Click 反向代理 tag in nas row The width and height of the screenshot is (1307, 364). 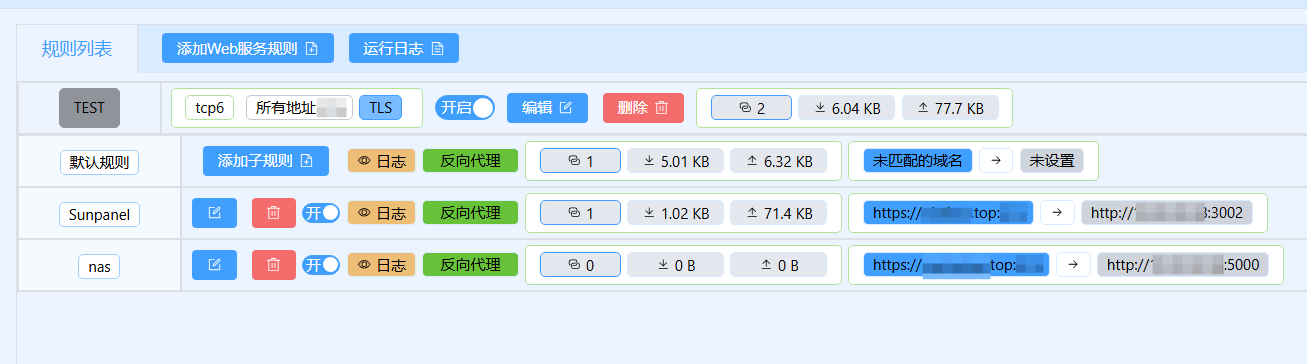470,265
